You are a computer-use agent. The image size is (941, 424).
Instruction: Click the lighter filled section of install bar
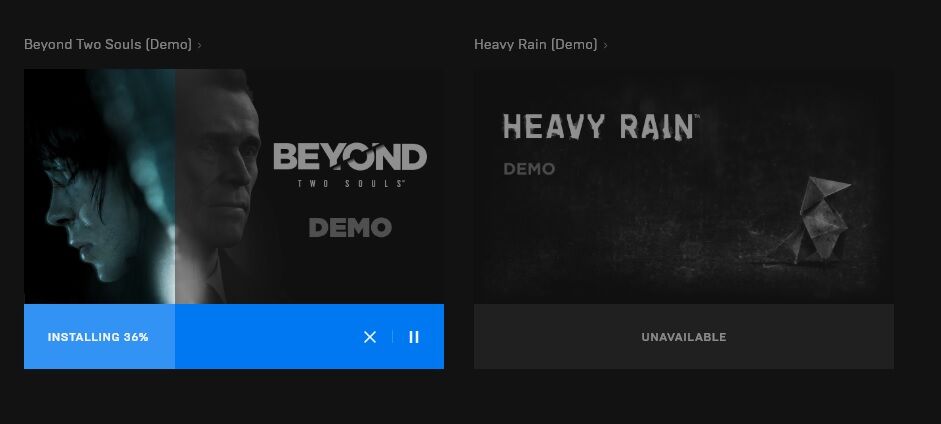(x=100, y=337)
